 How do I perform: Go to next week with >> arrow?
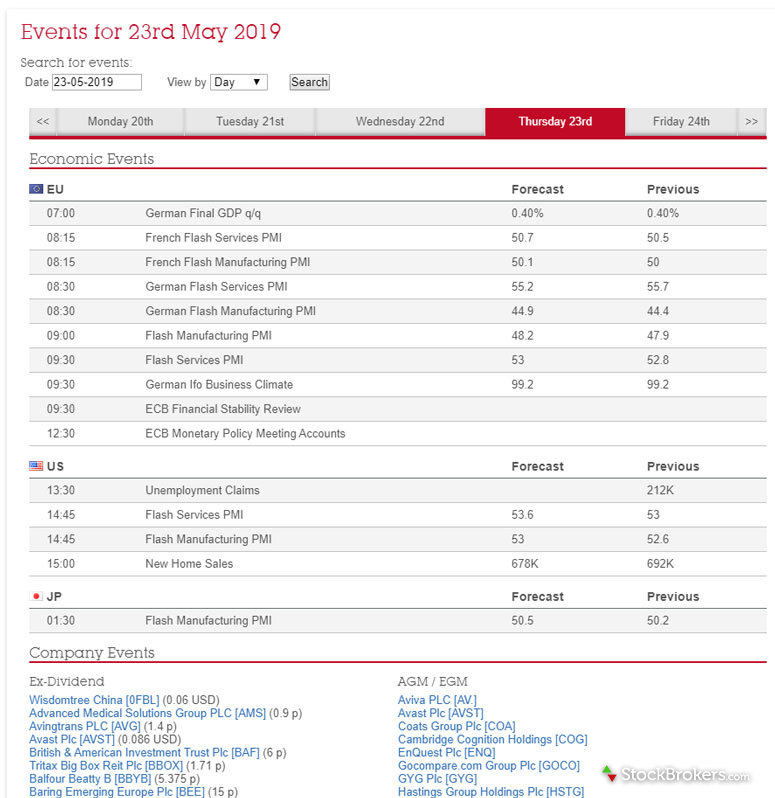coord(752,122)
